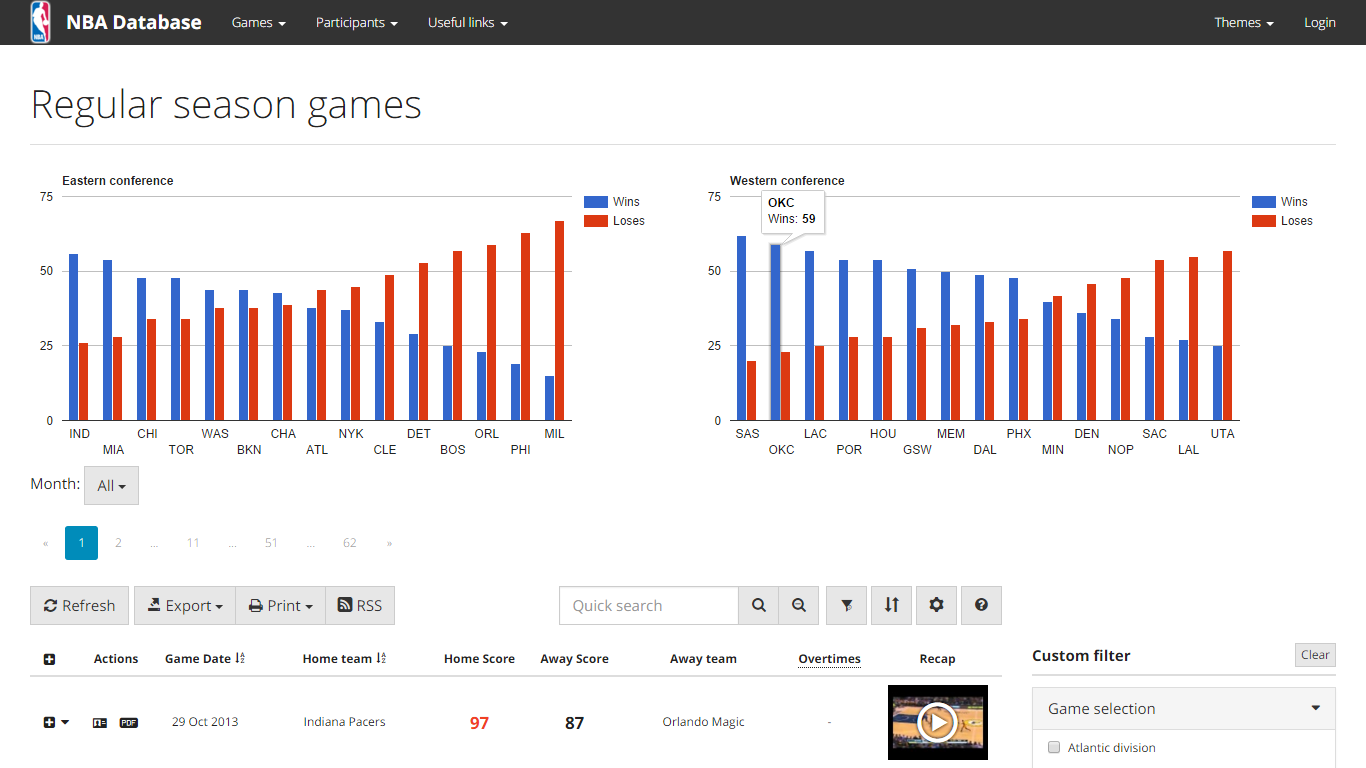Expand all rows via header plus icon

[50, 659]
